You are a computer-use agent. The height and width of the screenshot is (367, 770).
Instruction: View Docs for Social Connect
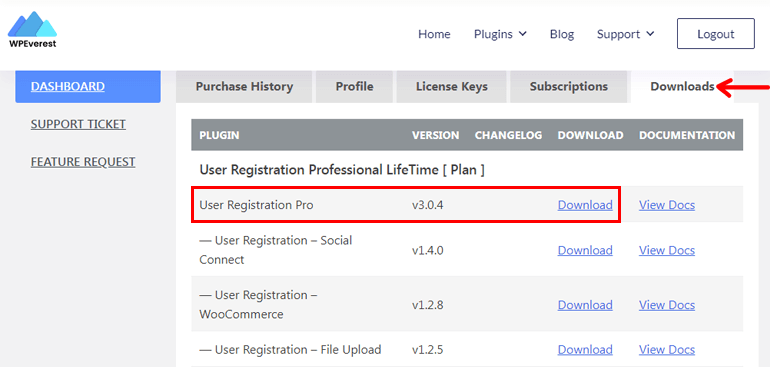click(667, 251)
